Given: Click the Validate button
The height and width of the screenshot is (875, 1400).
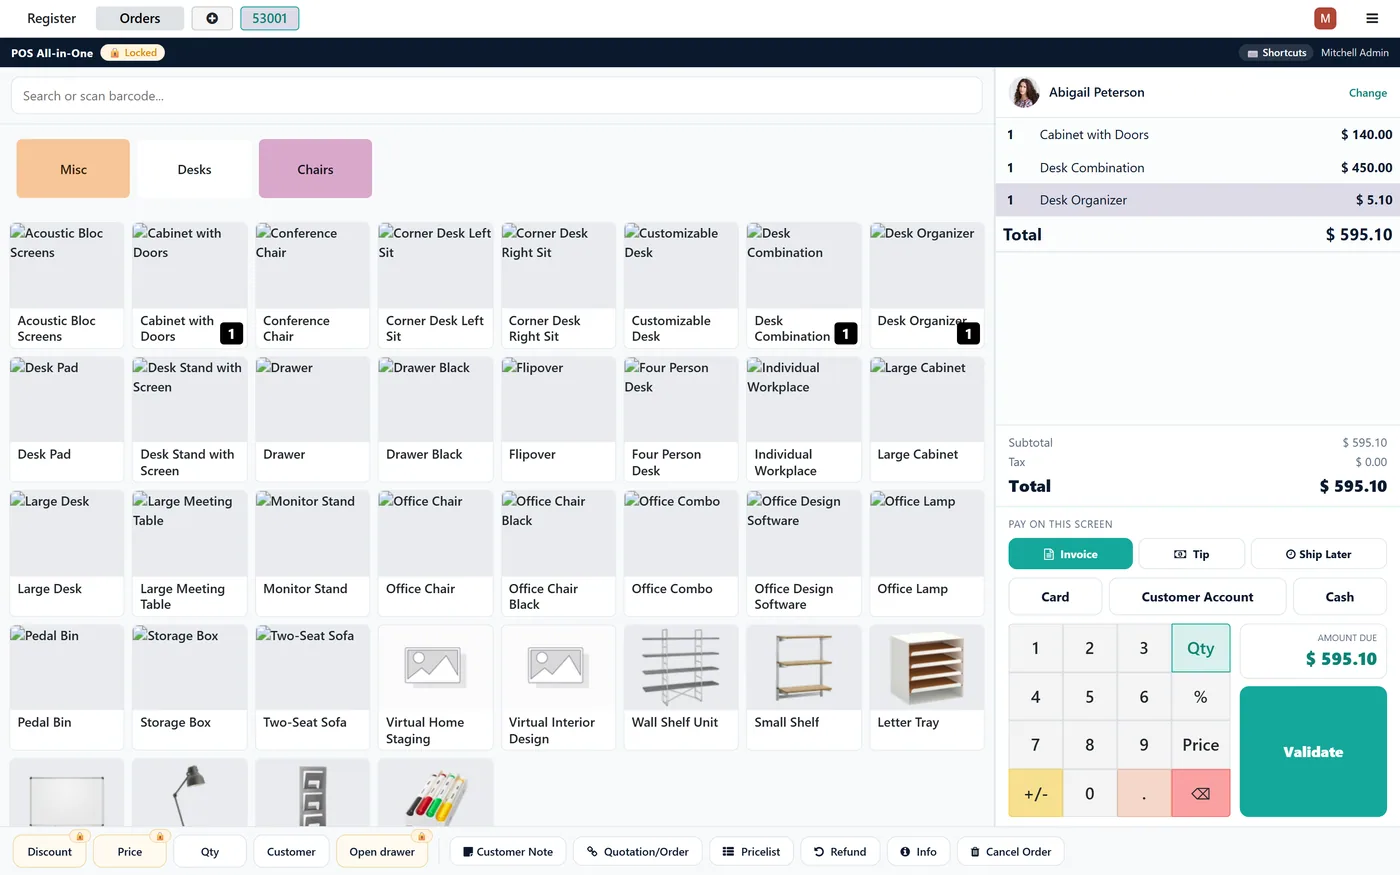Looking at the screenshot, I should click(1313, 752).
